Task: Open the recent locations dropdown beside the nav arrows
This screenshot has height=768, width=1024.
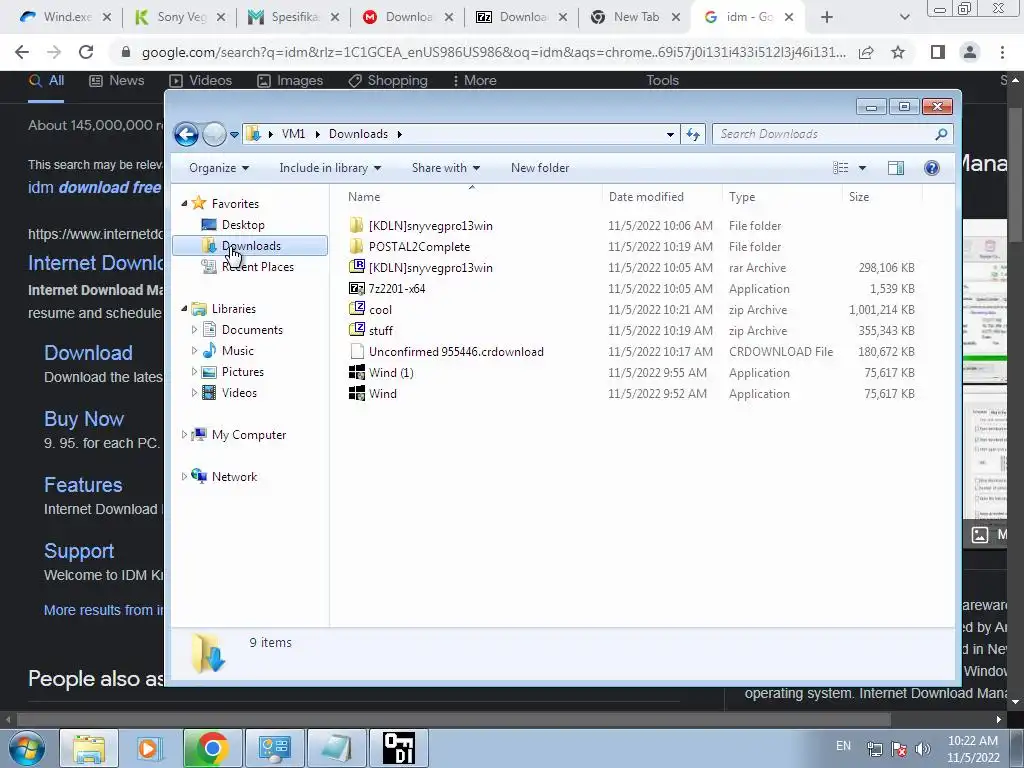Action: click(234, 135)
